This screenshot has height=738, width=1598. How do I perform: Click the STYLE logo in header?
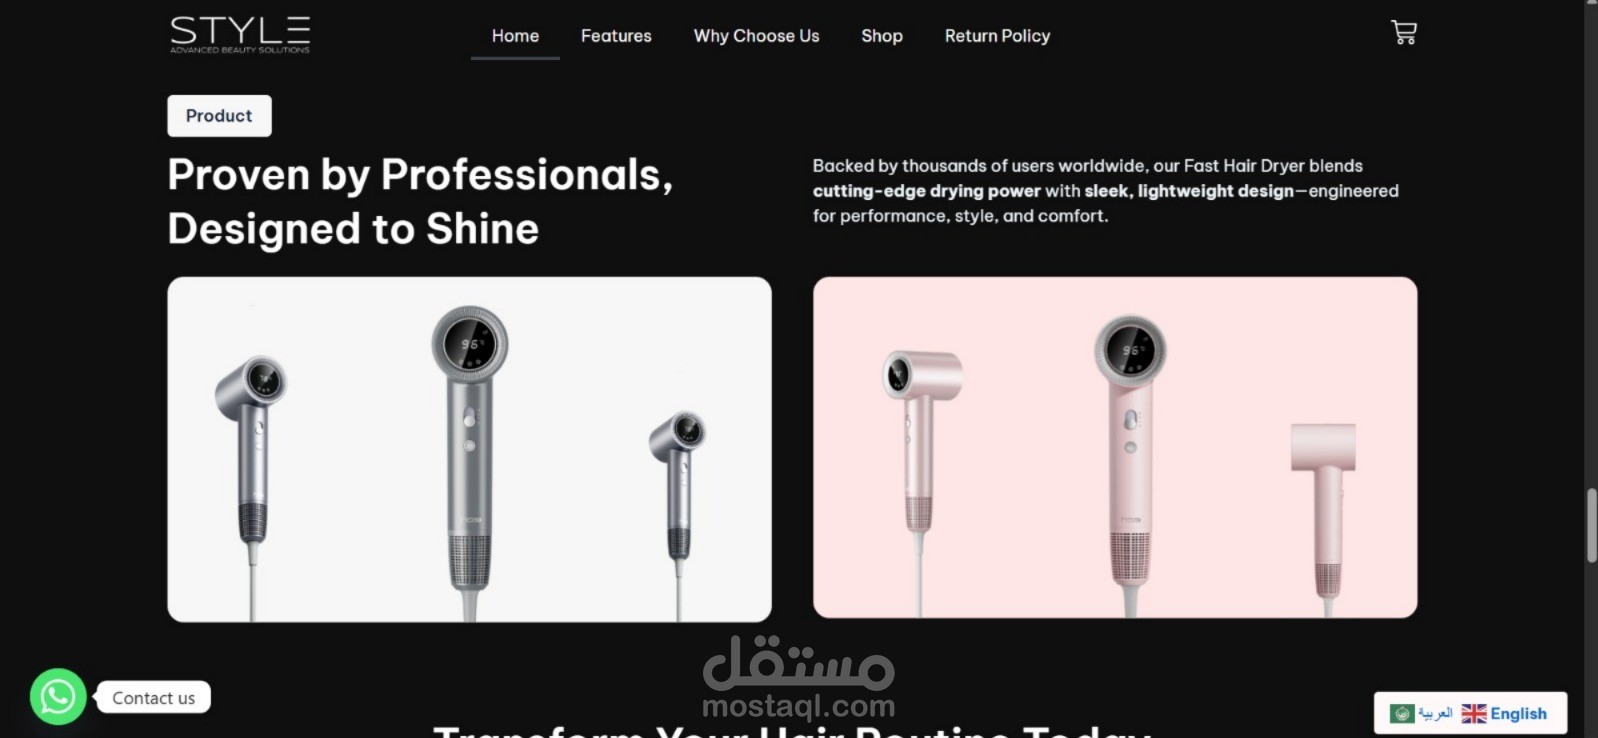coord(240,35)
